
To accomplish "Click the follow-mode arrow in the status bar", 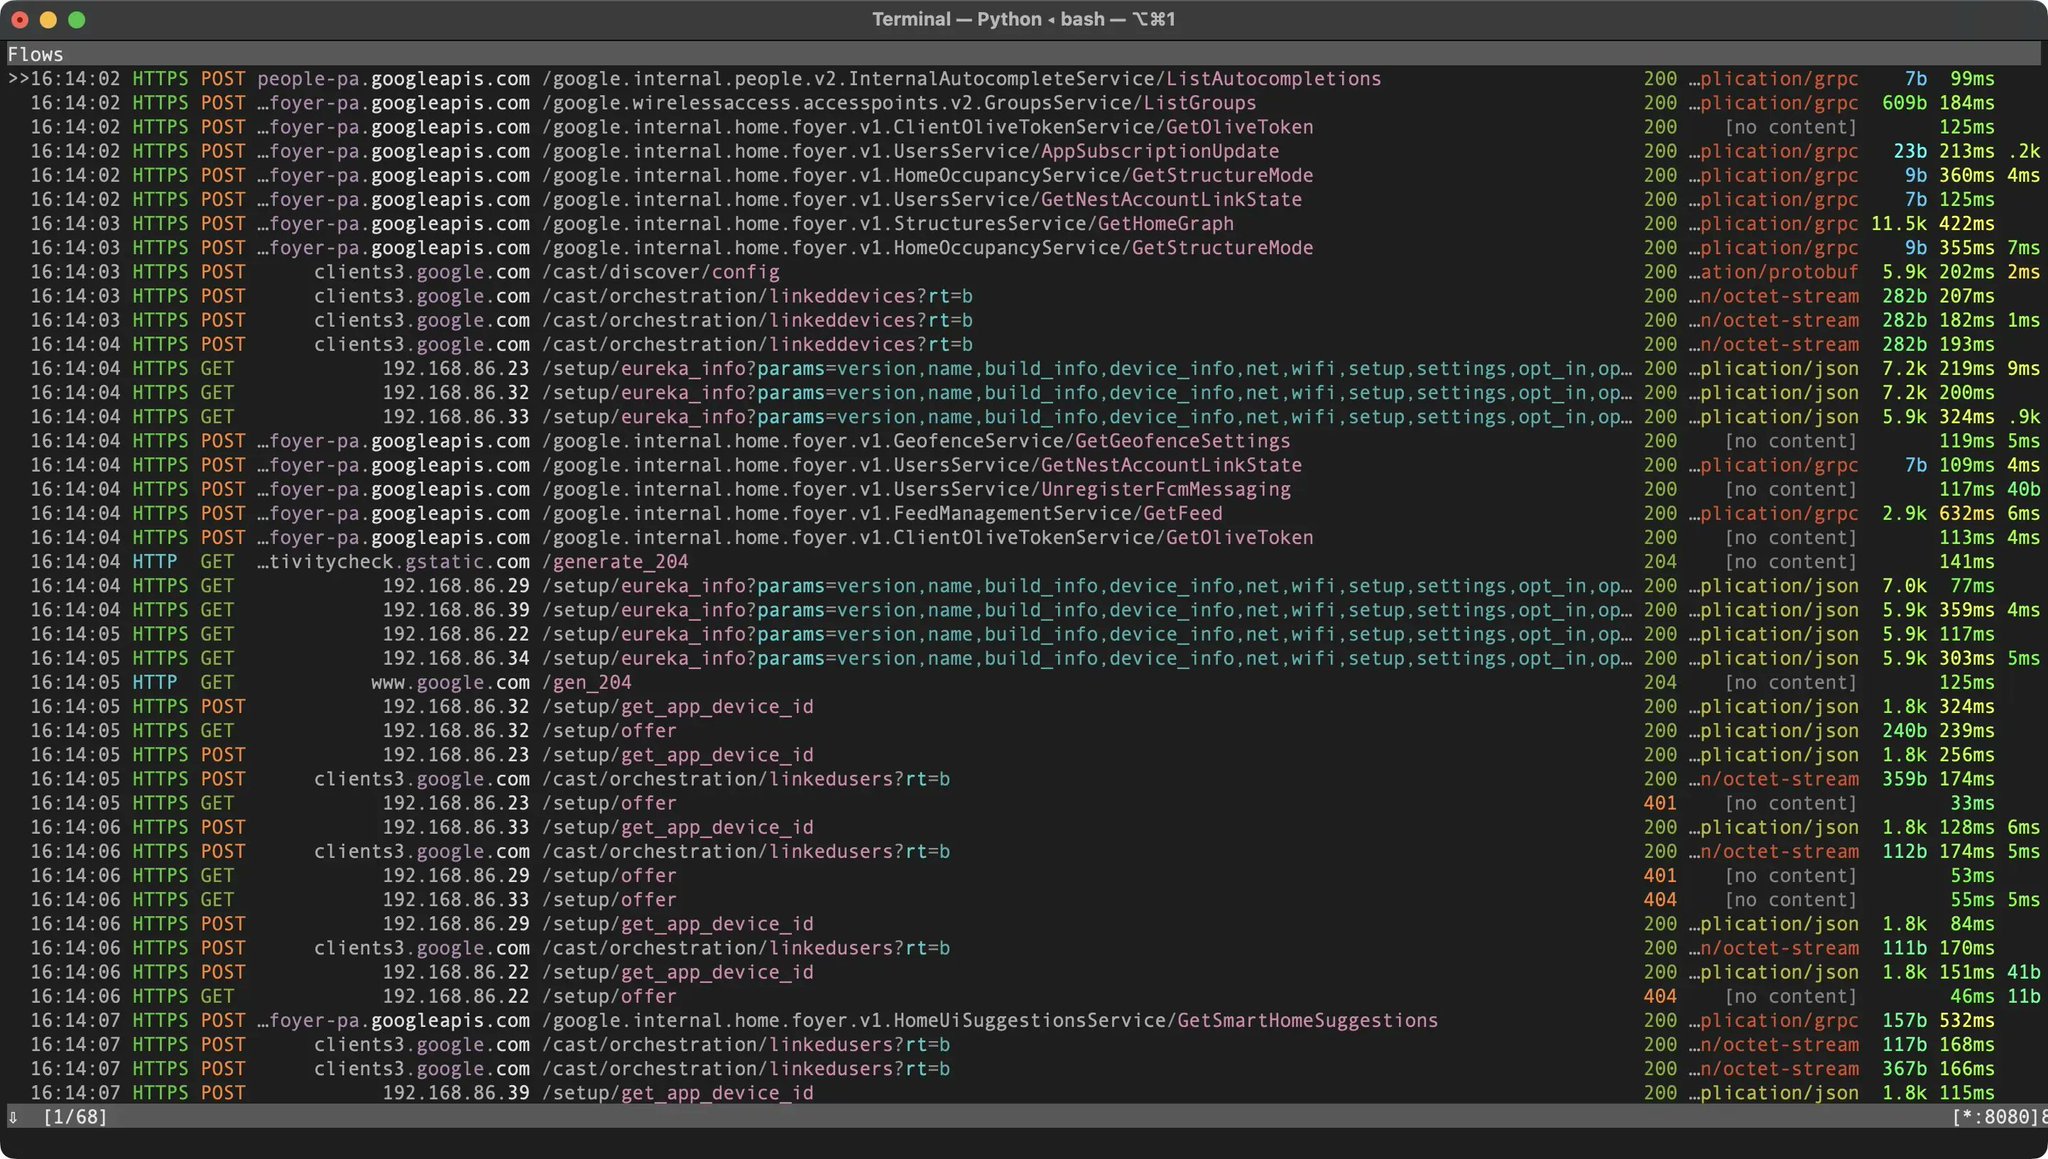I will [13, 1116].
